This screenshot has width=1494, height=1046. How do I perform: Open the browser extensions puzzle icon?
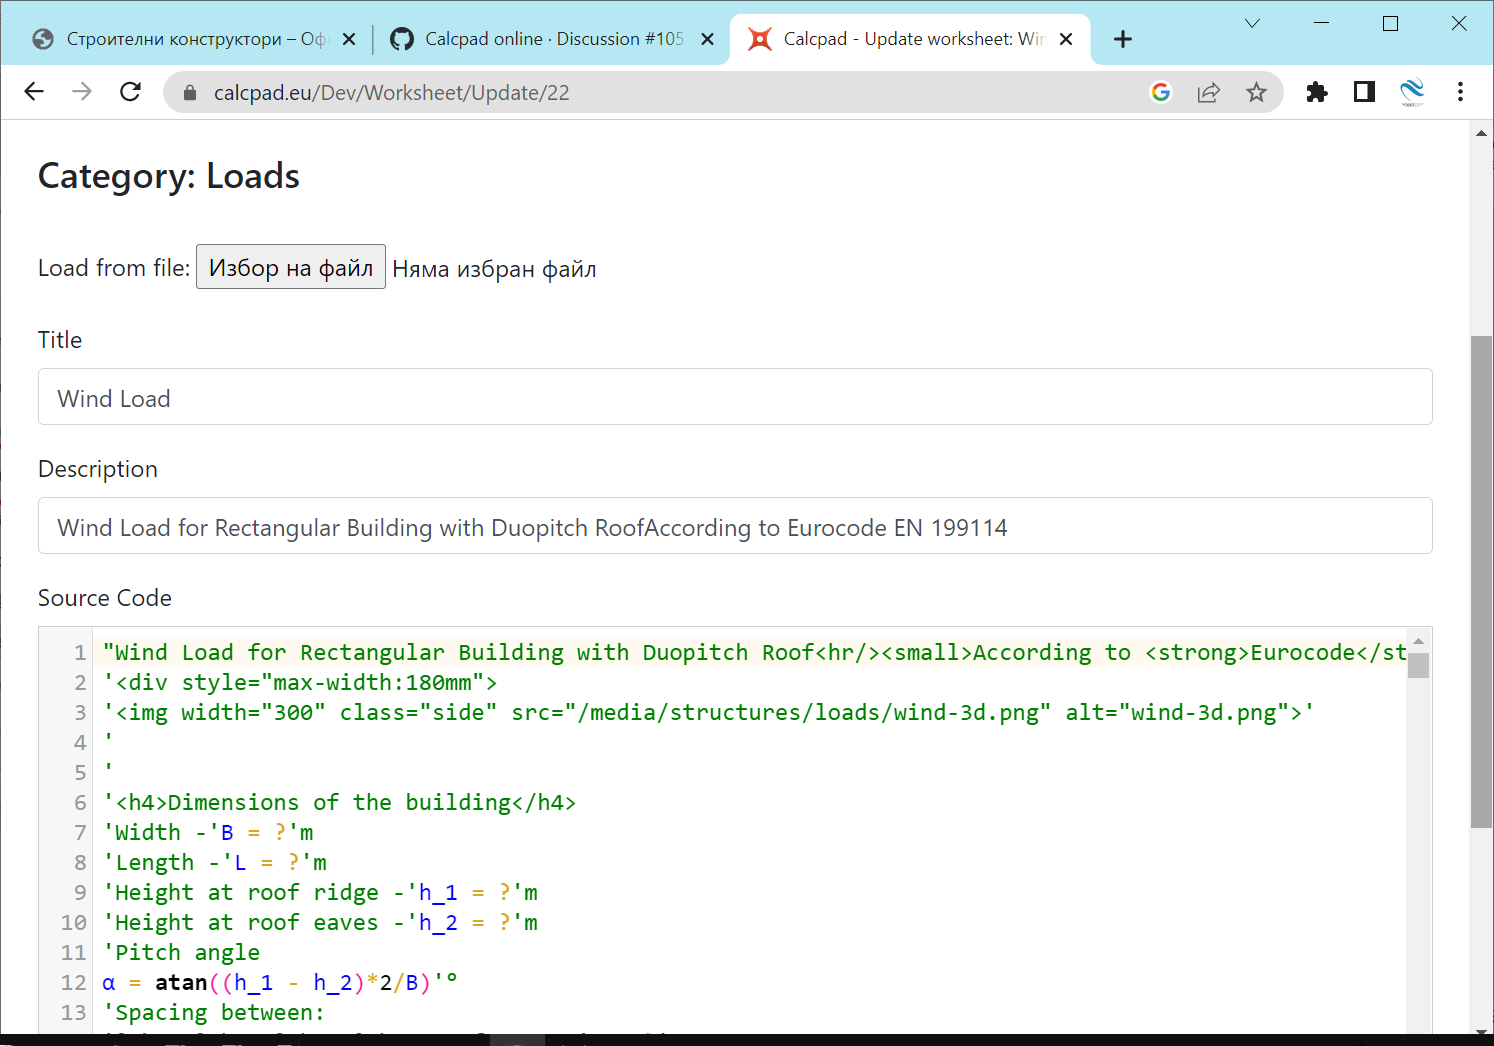[x=1317, y=92]
